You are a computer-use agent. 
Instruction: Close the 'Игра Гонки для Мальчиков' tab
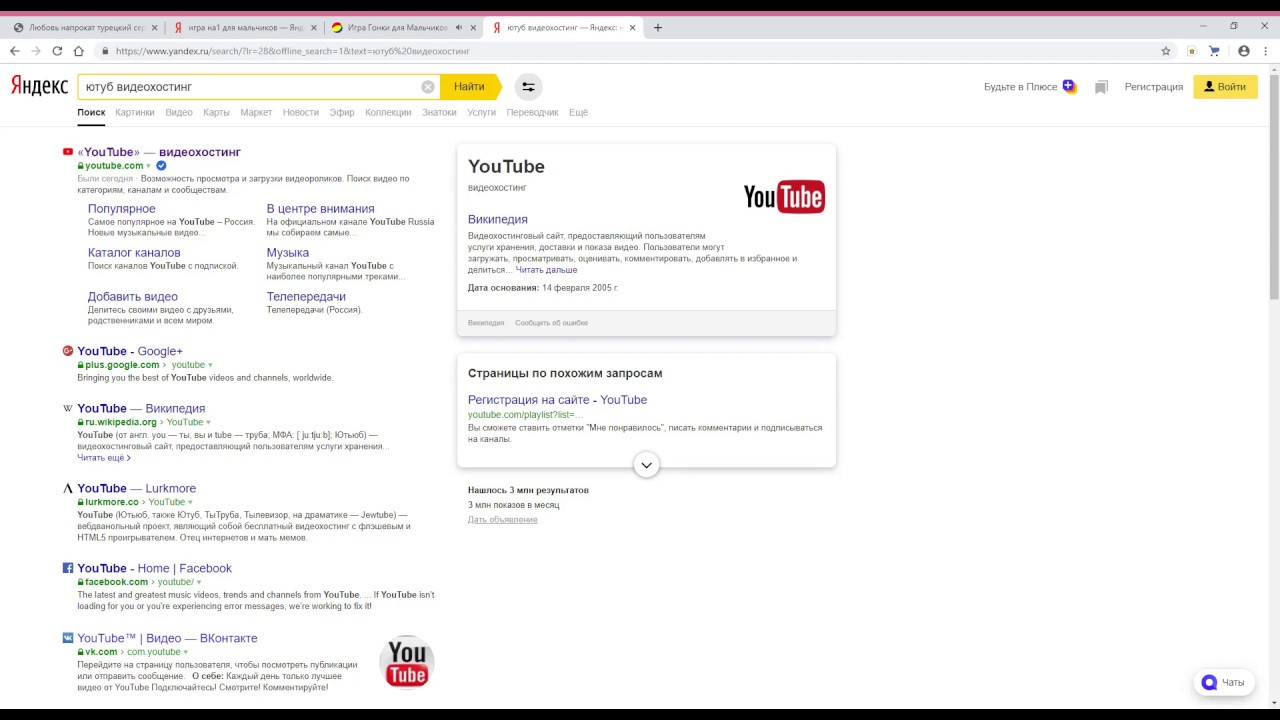pyautogui.click(x=472, y=28)
